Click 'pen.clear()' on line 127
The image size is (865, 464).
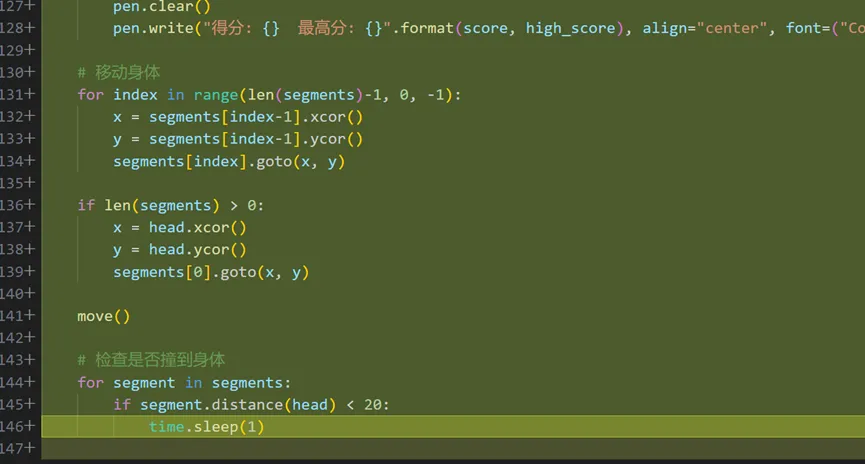(162, 7)
